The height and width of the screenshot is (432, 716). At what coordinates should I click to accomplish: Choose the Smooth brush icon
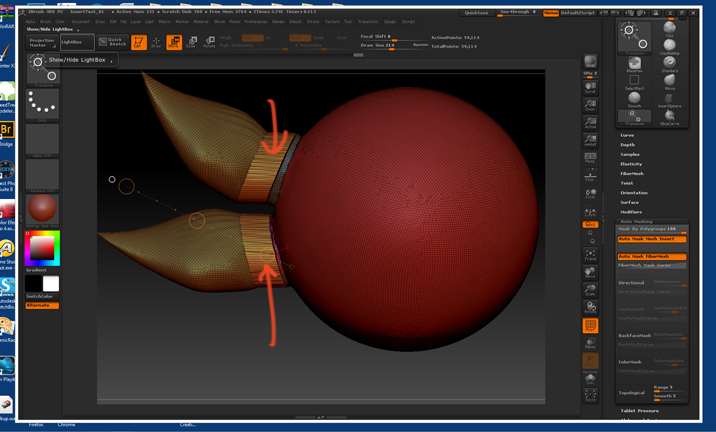634,99
